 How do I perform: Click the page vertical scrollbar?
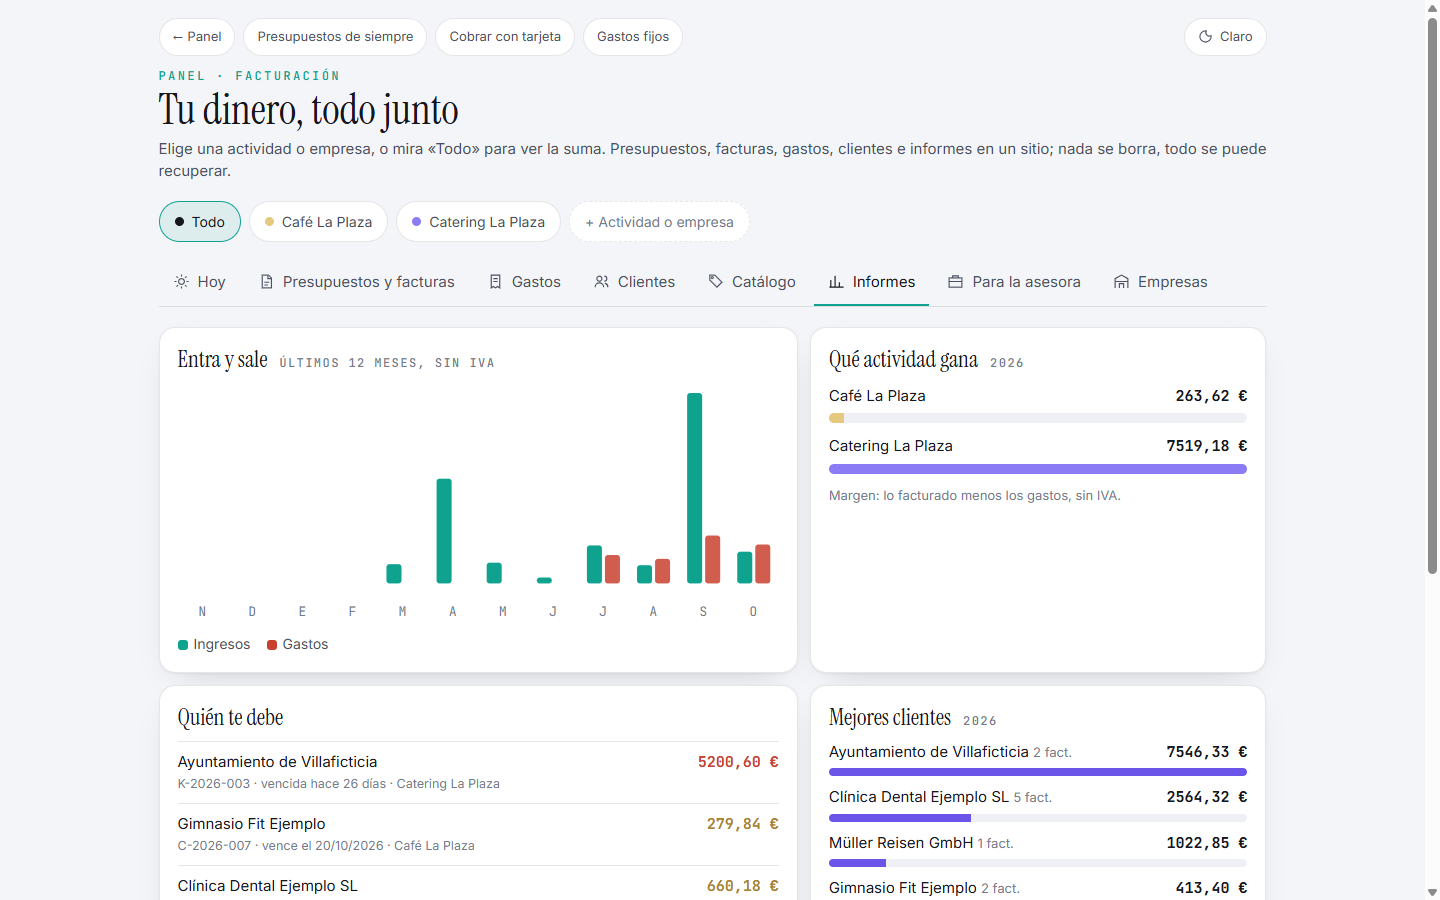click(x=1432, y=295)
